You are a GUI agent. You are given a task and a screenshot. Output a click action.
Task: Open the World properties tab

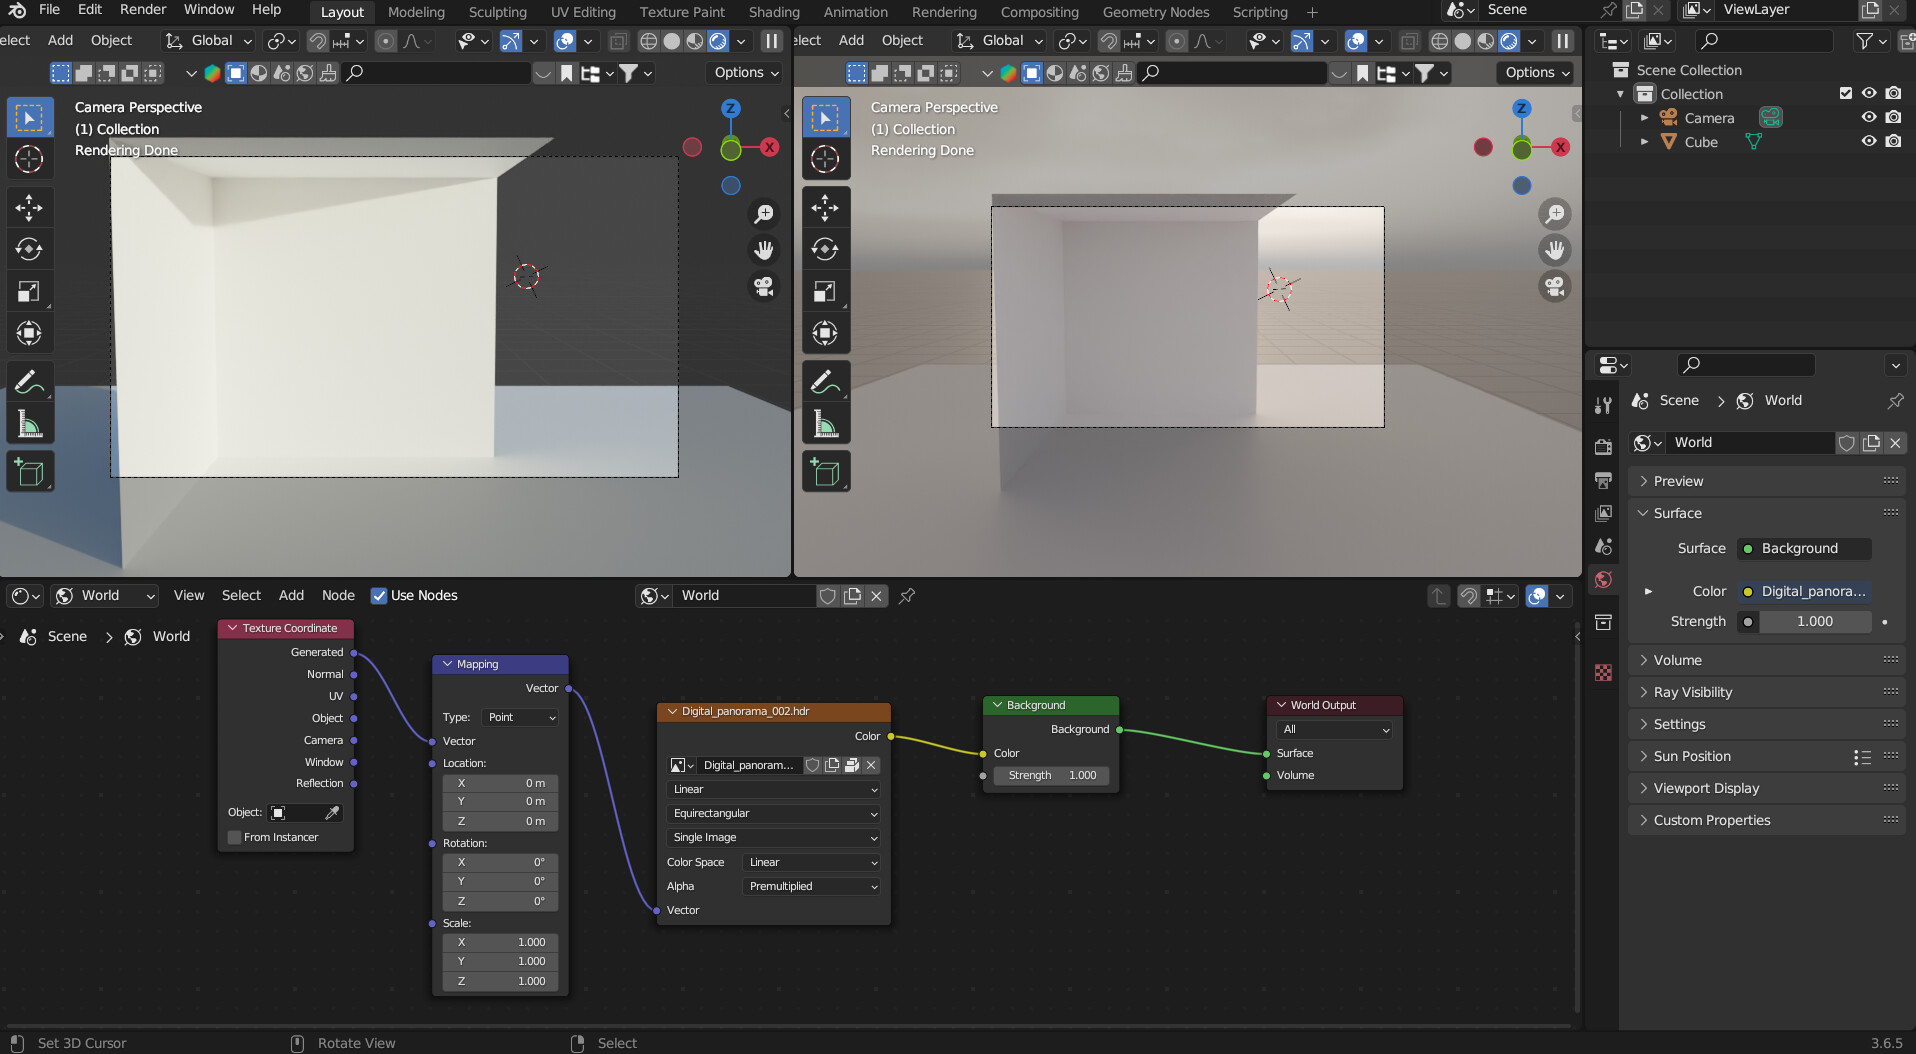(x=1603, y=580)
